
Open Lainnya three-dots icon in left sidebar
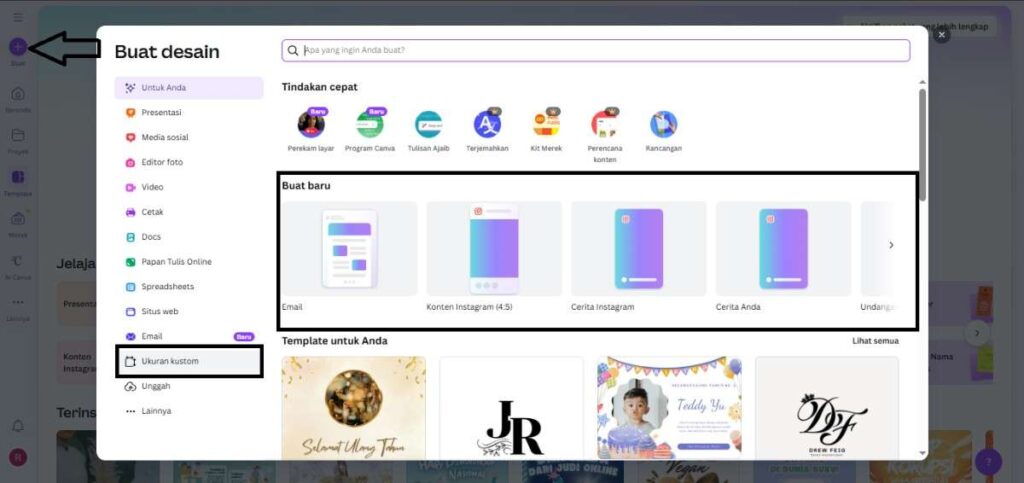[x=18, y=302]
